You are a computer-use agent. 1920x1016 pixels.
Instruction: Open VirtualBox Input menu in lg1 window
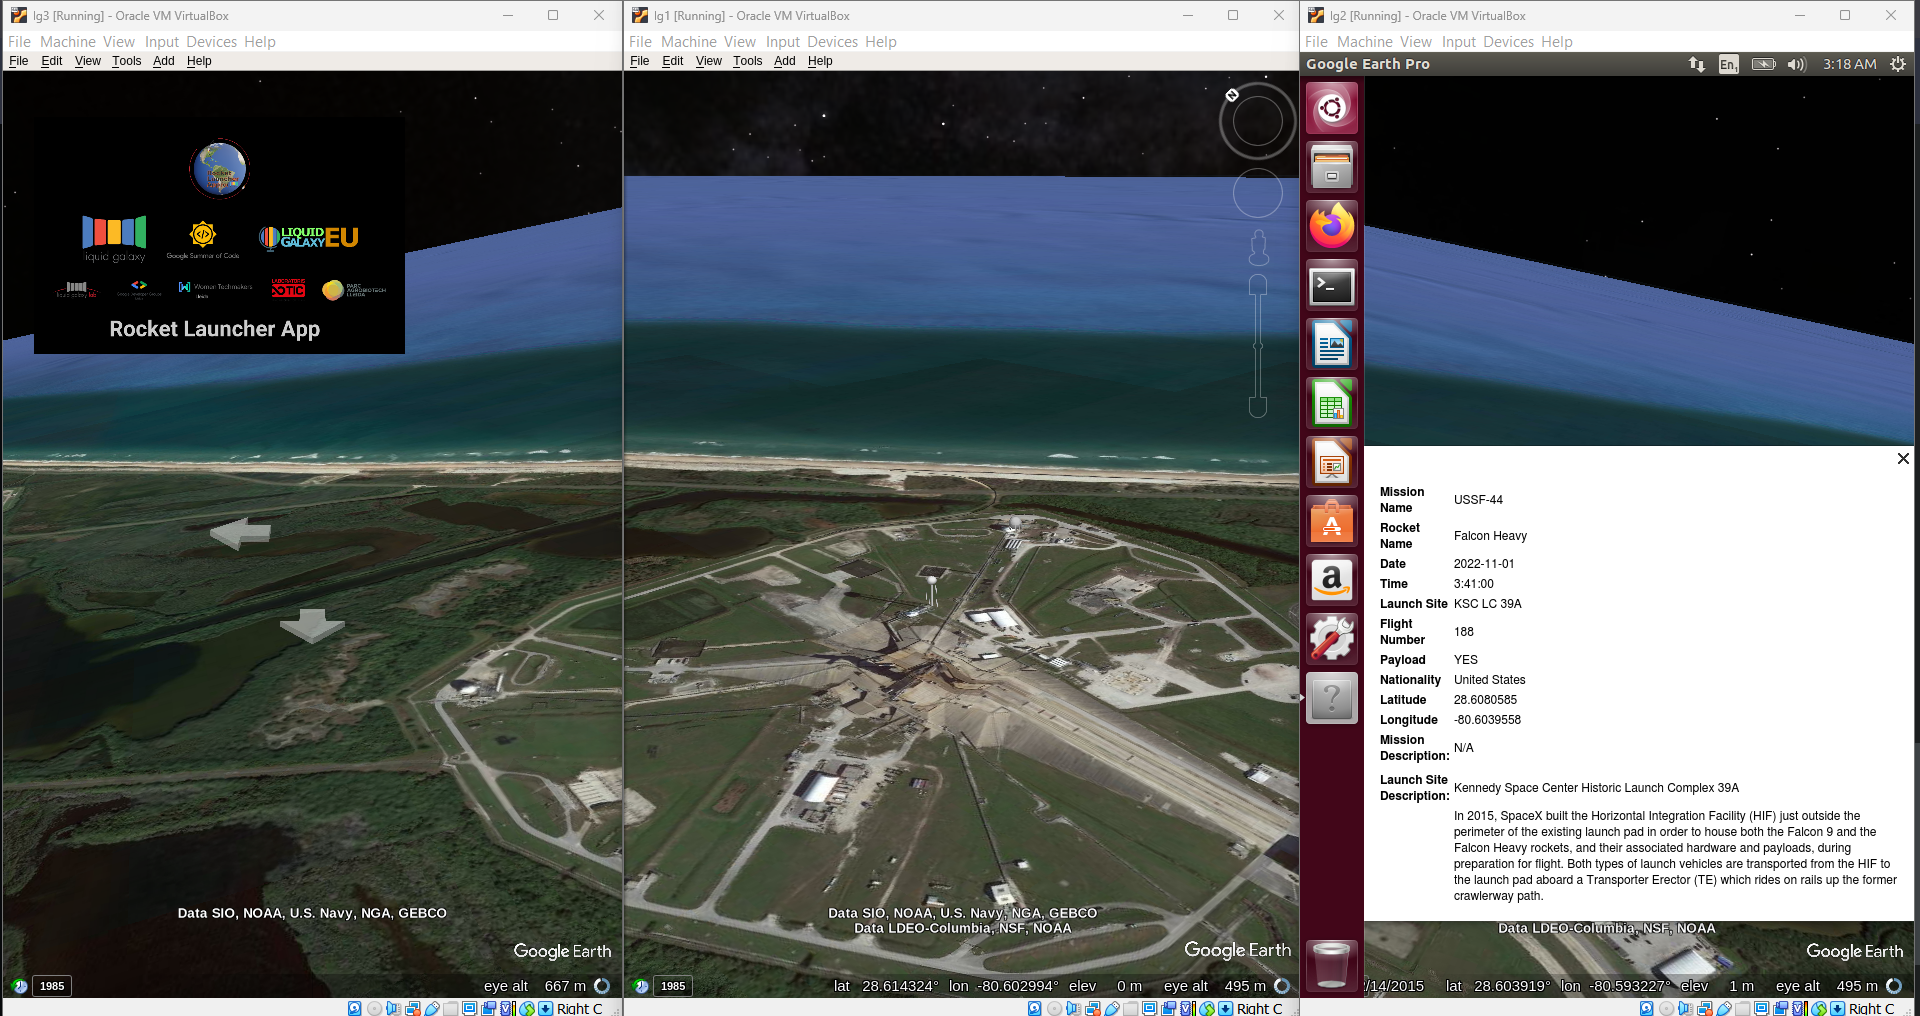pos(783,42)
